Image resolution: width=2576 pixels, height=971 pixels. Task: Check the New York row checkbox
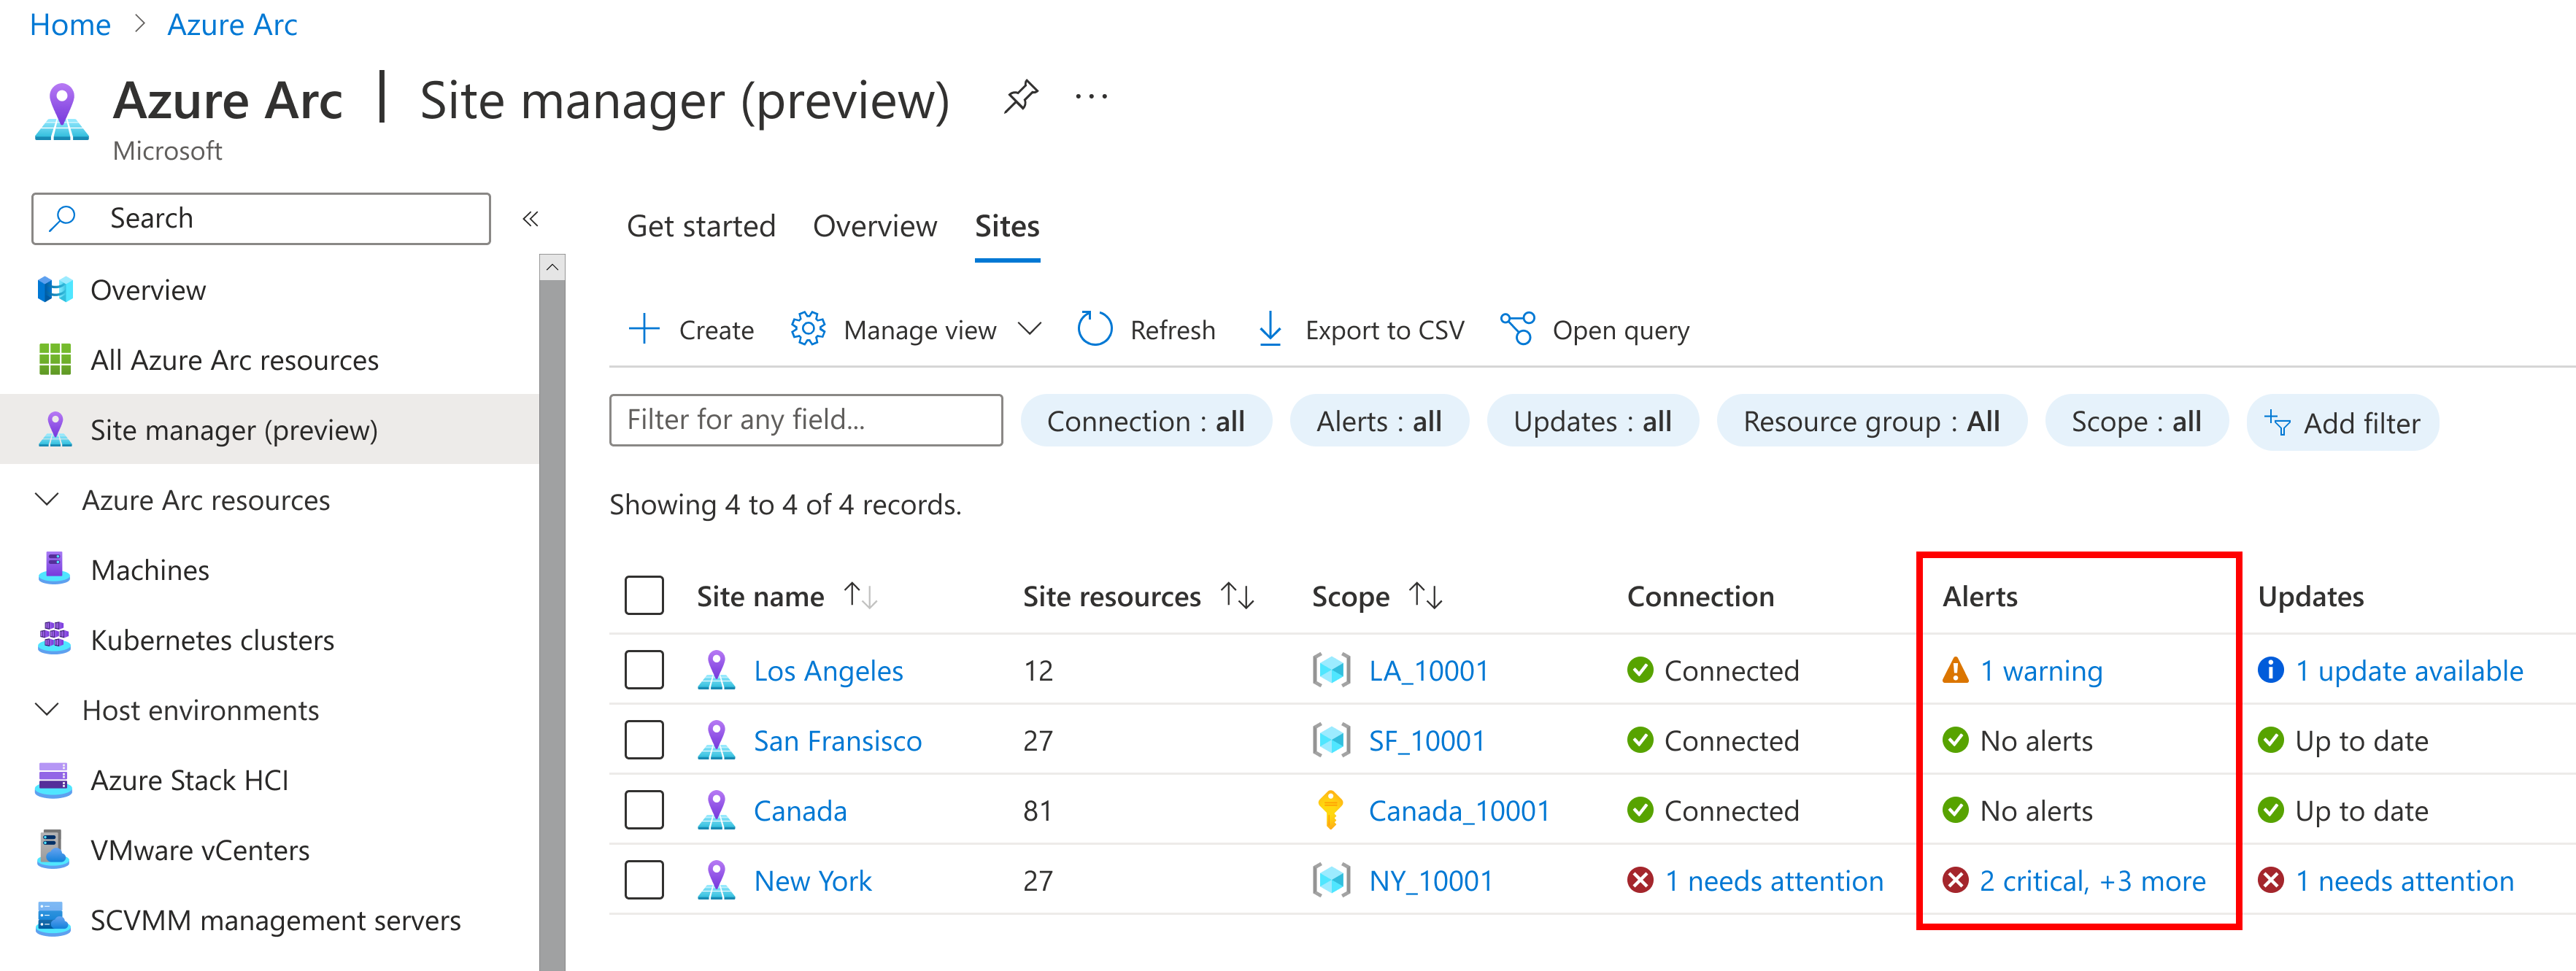click(x=644, y=880)
